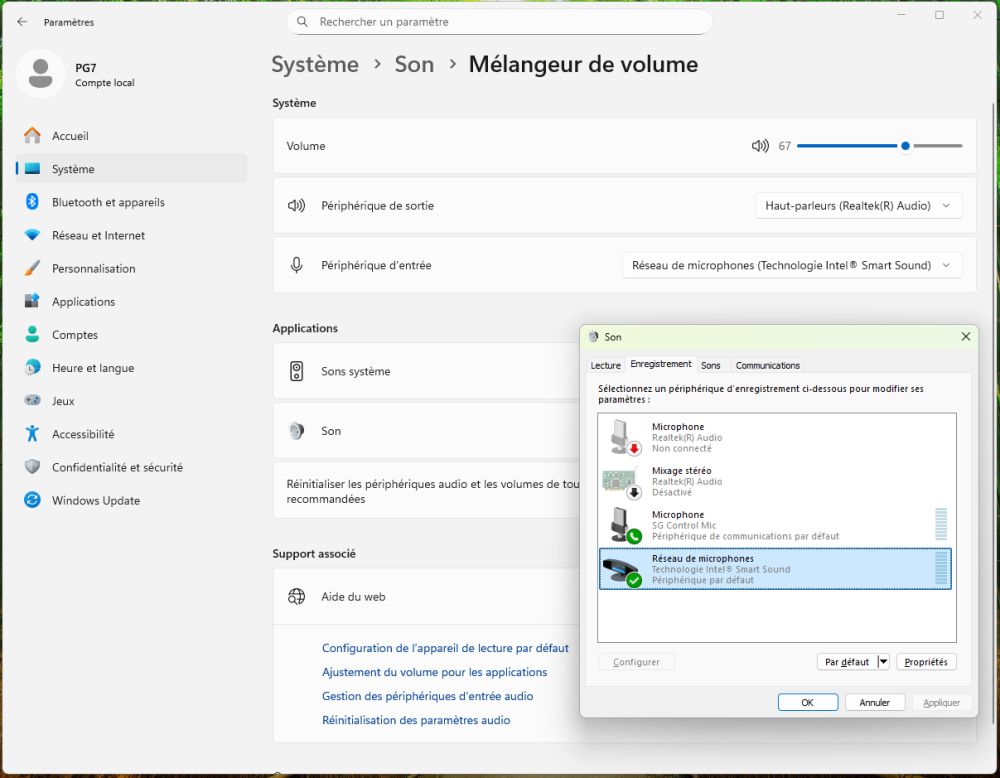1000x778 pixels.
Task: Click the Comptes person icon
Action: pyautogui.click(x=32, y=335)
